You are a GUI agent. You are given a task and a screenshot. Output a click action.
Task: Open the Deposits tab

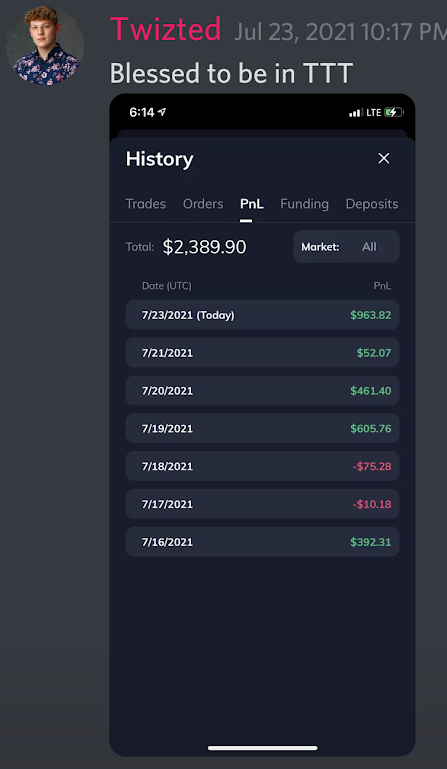(x=372, y=204)
